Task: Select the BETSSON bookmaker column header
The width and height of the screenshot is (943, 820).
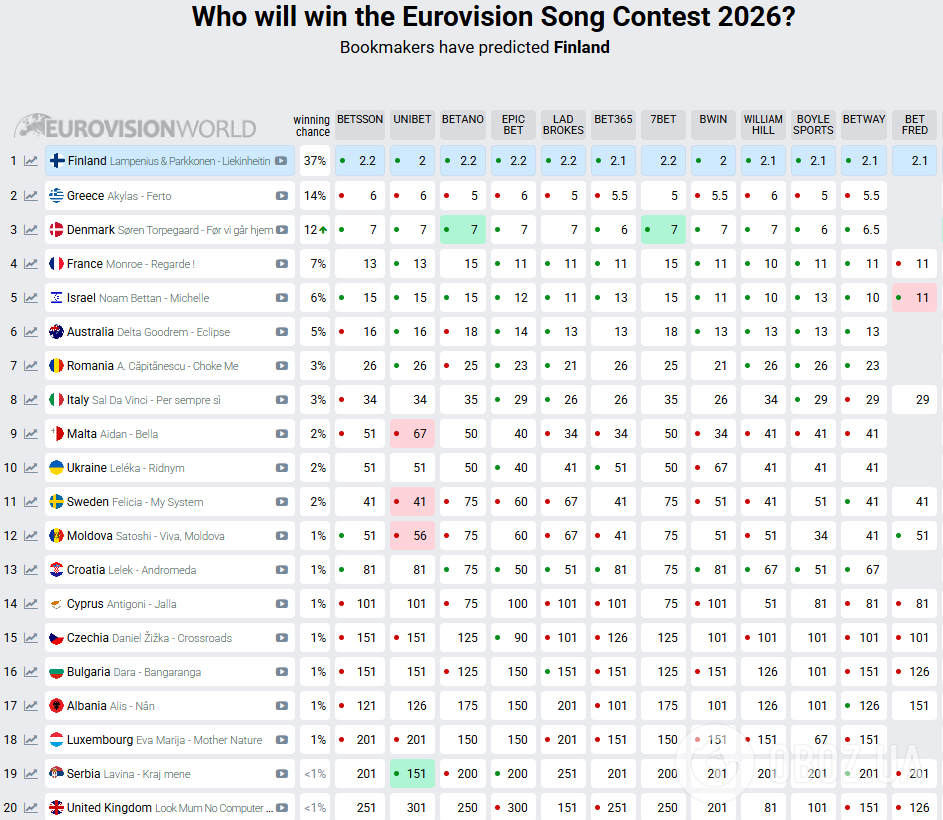Action: click(360, 125)
